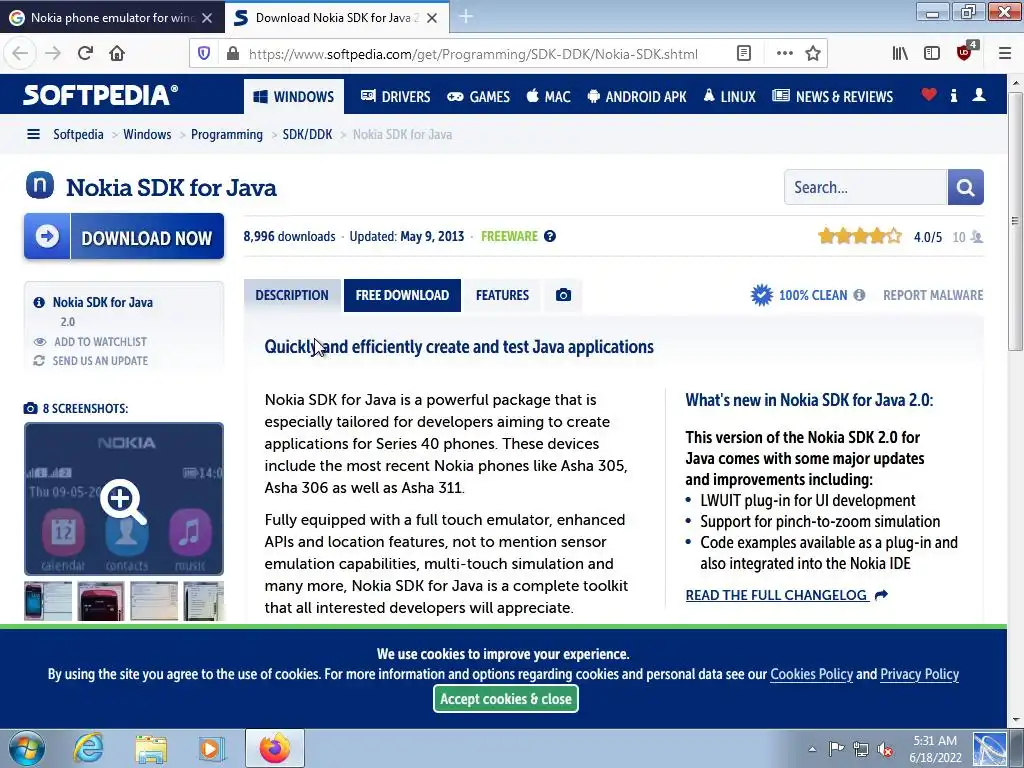Click Report Malware link
Screen dimensions: 1024x768
933,295
